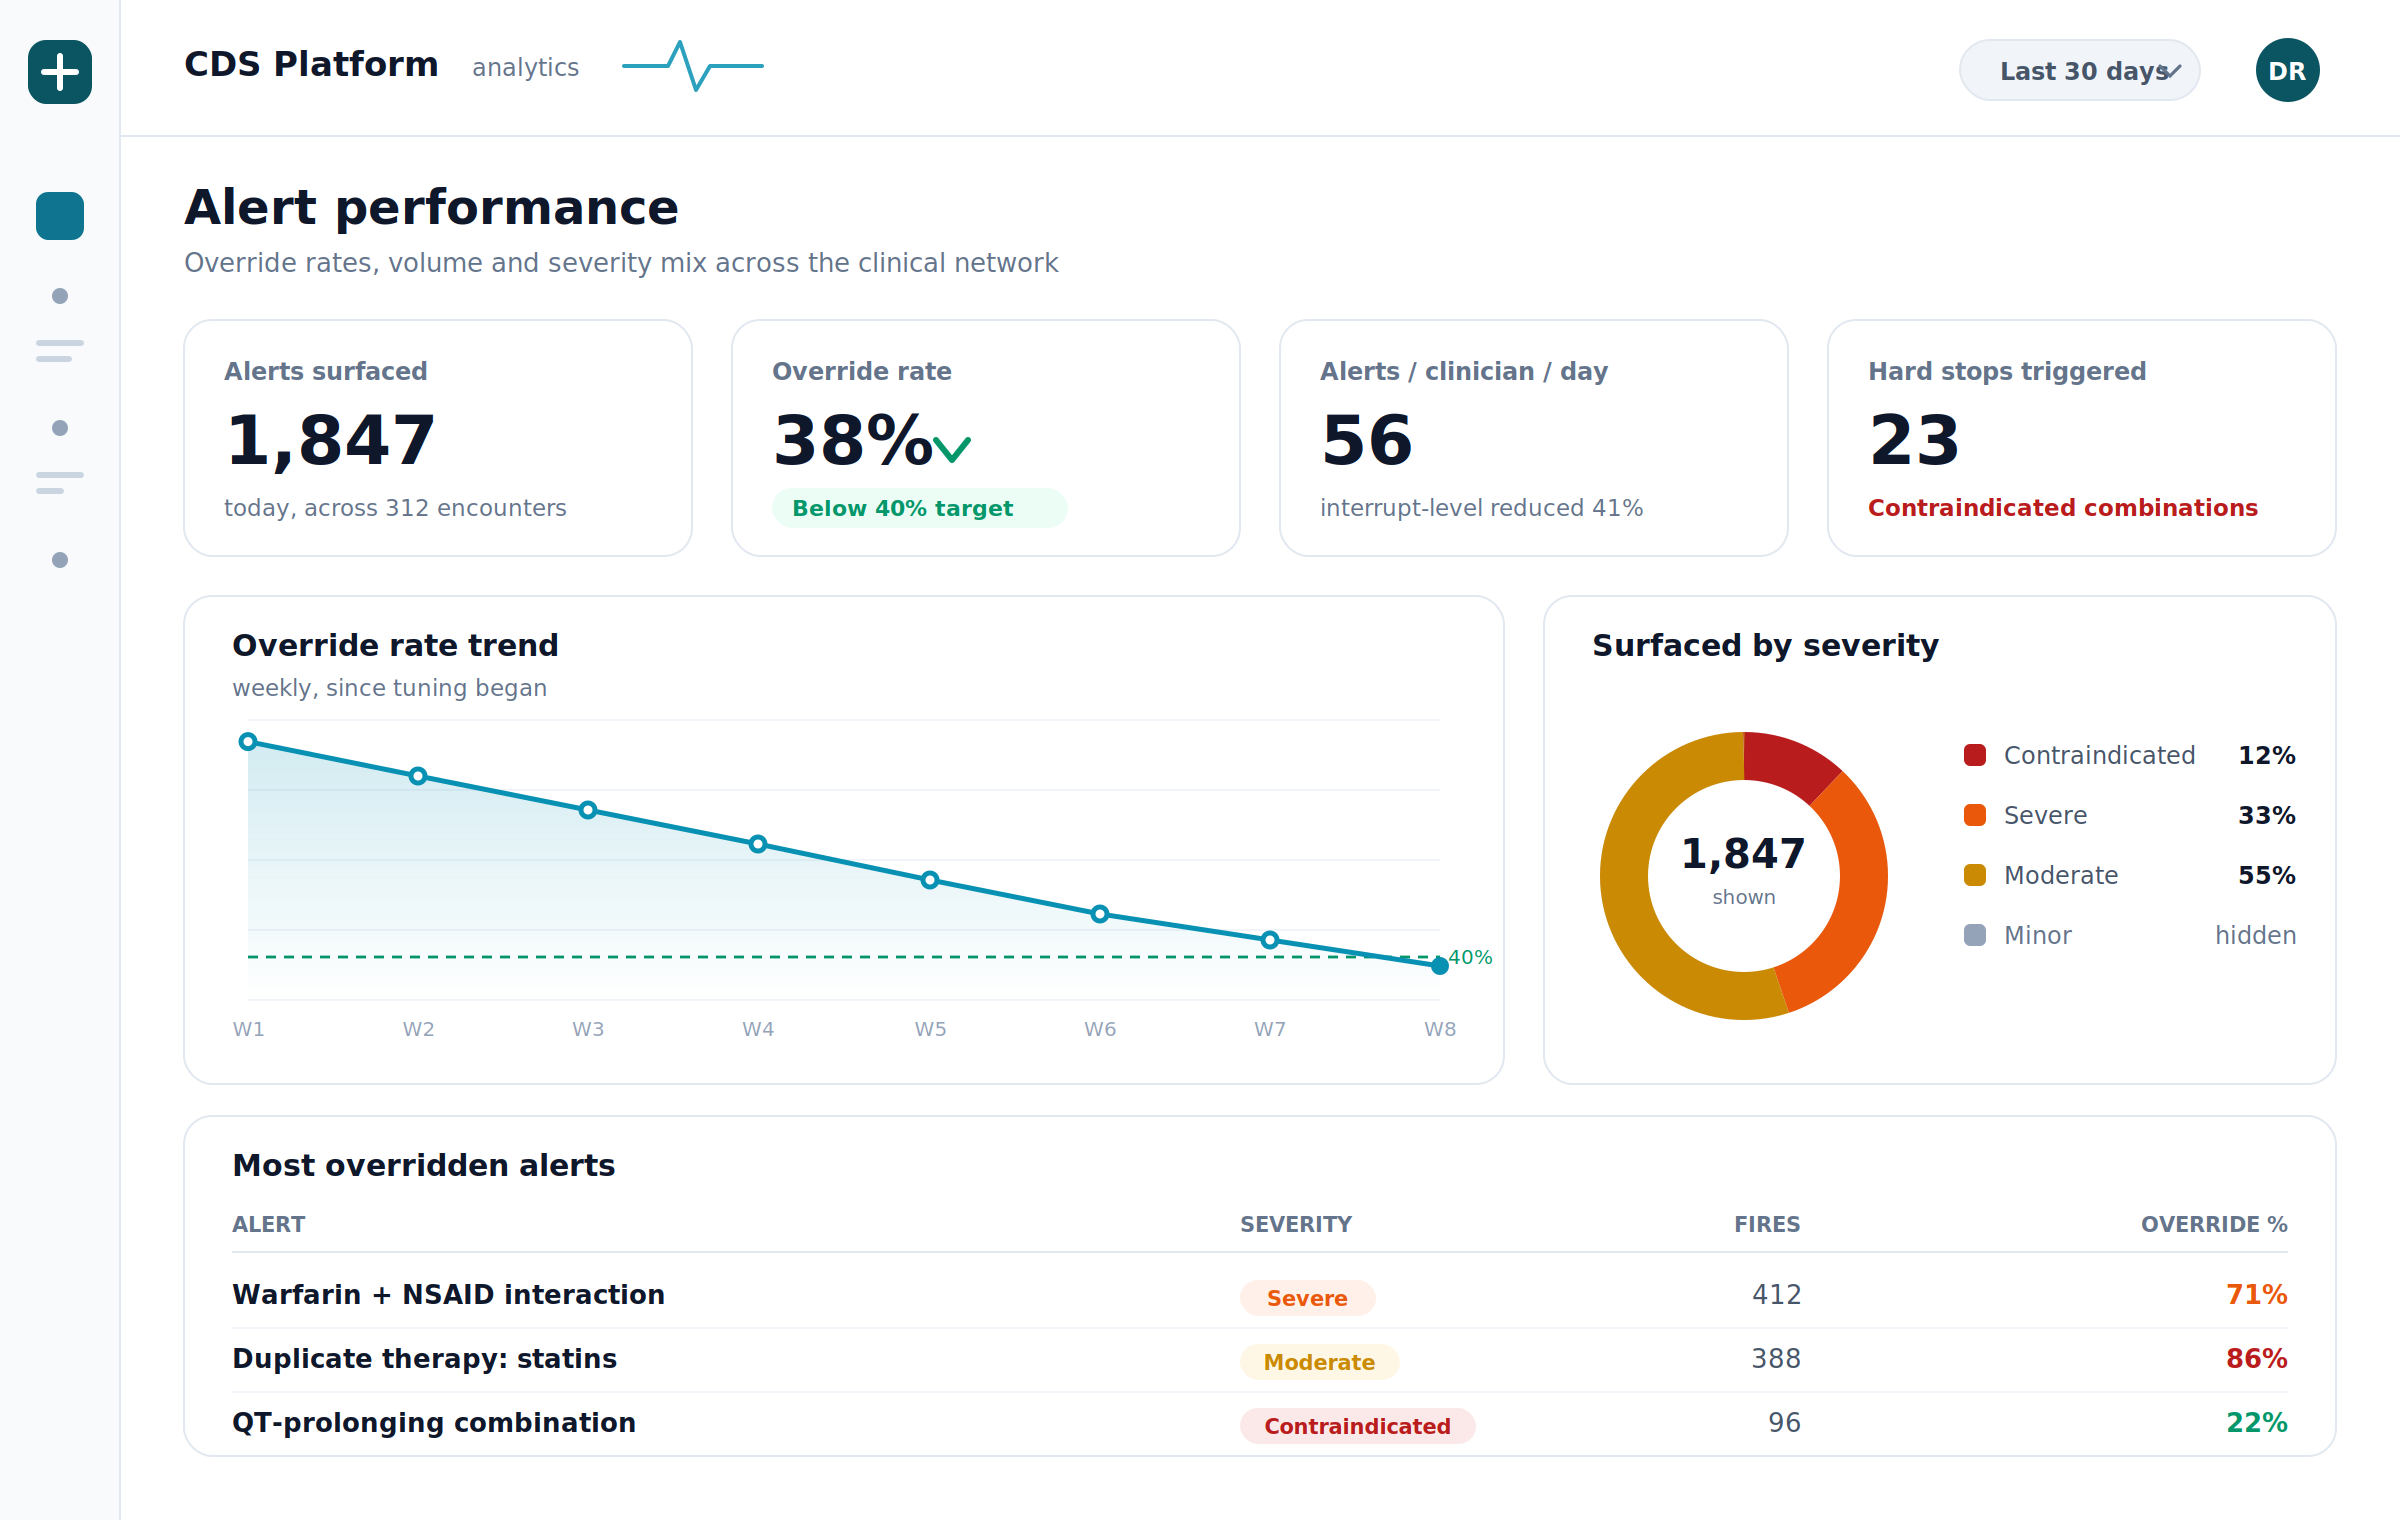This screenshot has height=1520, width=2400.
Task: Click the W3 data point on trend line
Action: point(588,810)
